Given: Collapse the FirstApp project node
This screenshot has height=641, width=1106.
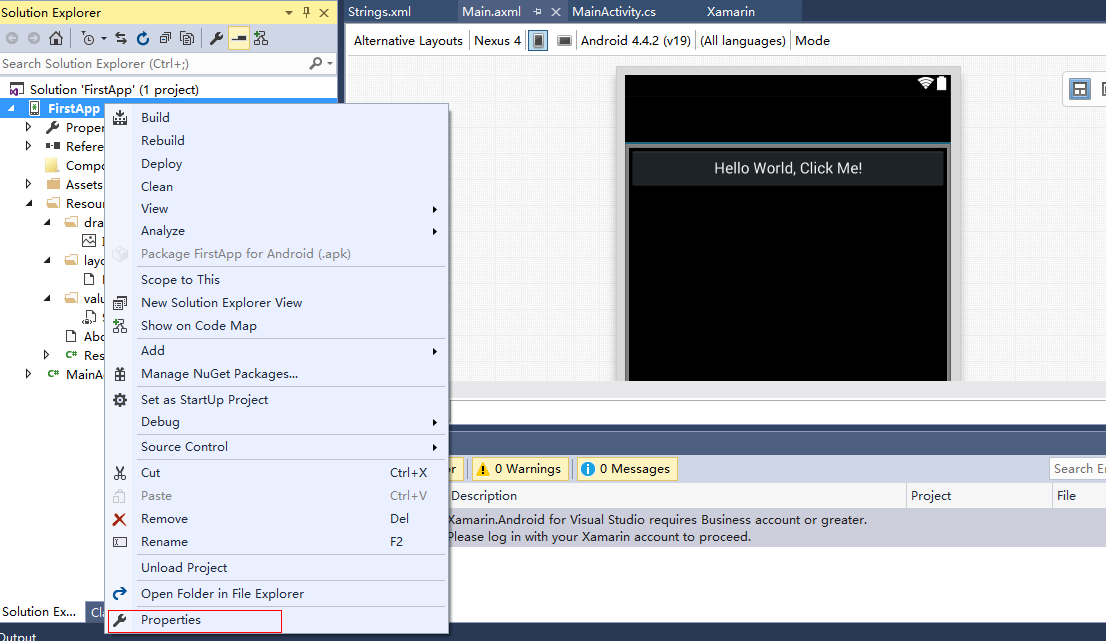Looking at the screenshot, I should [11, 109].
